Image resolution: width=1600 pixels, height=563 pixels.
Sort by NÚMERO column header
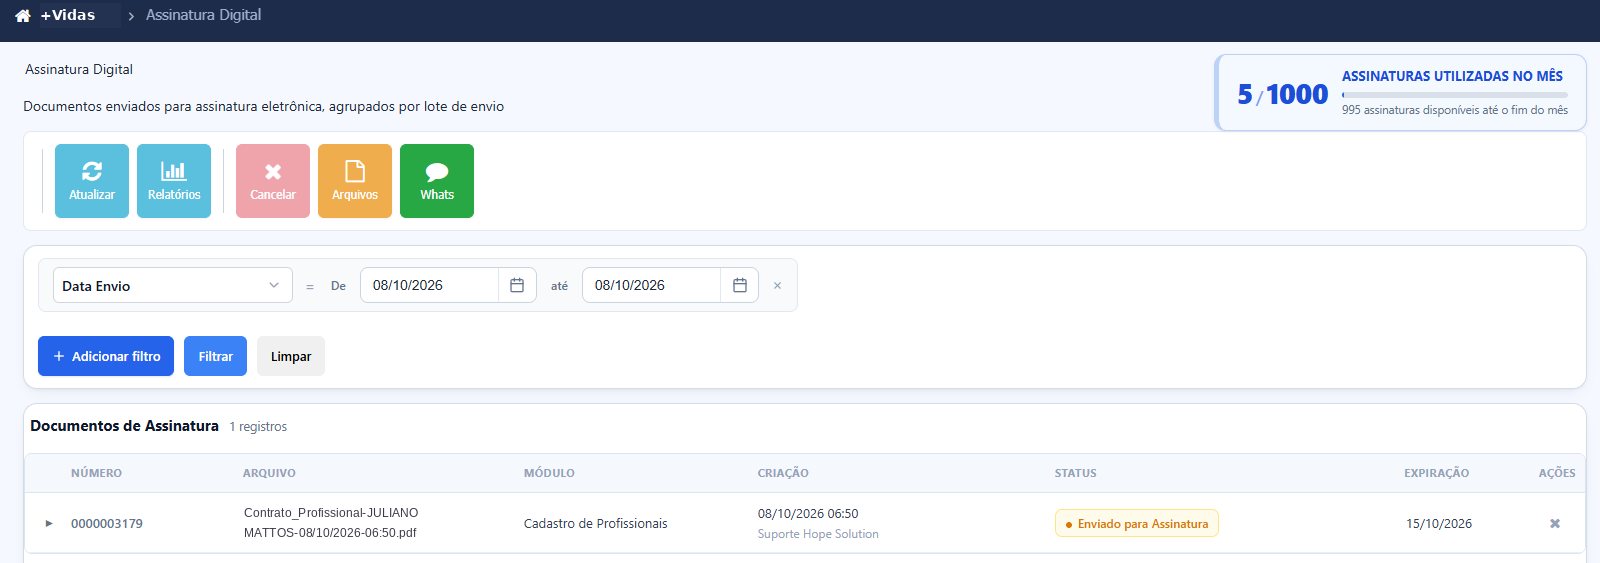(x=96, y=473)
